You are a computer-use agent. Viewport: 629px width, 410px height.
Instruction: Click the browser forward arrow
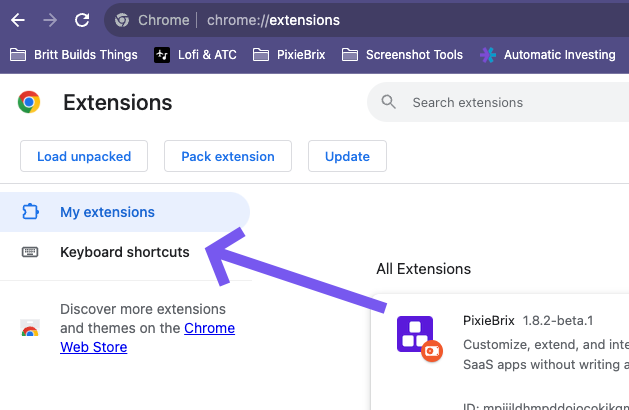point(50,19)
